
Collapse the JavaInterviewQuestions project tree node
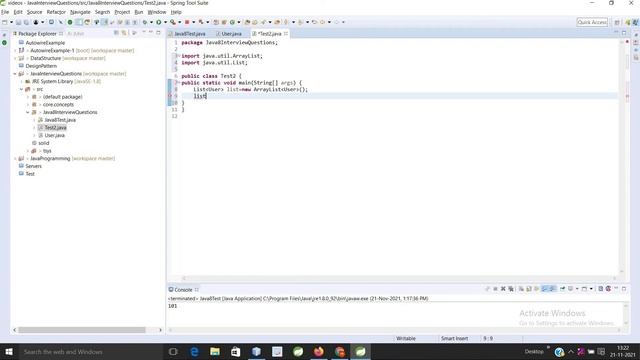coord(15,74)
